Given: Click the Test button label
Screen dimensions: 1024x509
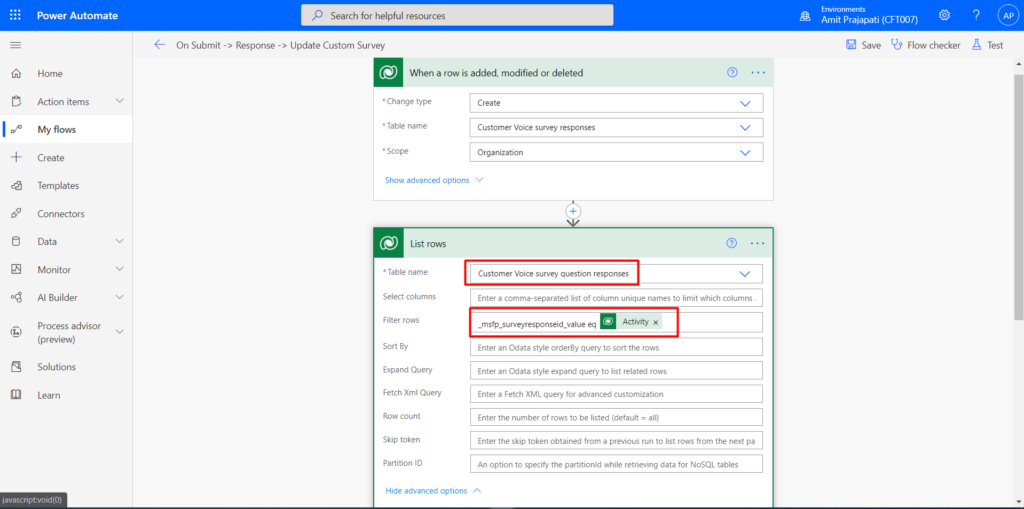Looking at the screenshot, I should [x=995, y=46].
